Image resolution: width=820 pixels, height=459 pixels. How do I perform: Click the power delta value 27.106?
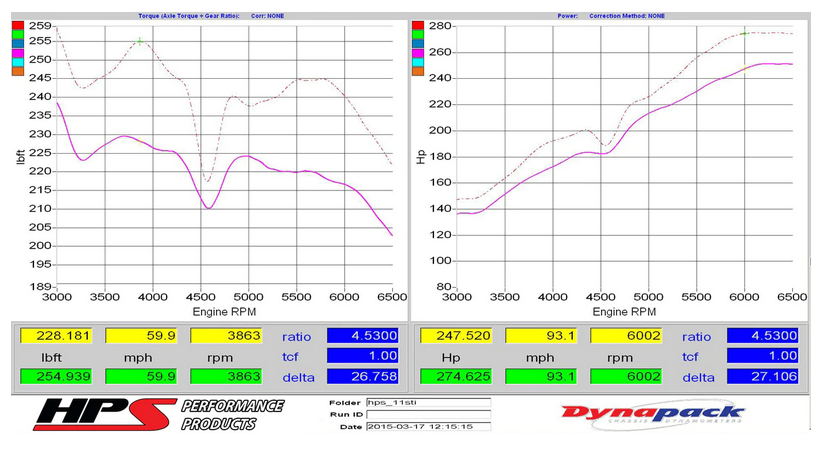(x=763, y=377)
